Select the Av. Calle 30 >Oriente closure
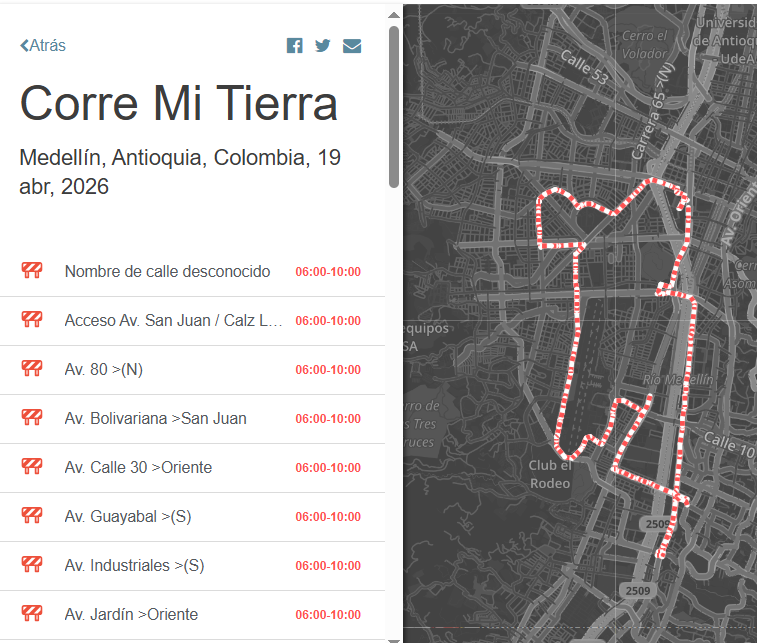The image size is (757, 643). point(138,468)
